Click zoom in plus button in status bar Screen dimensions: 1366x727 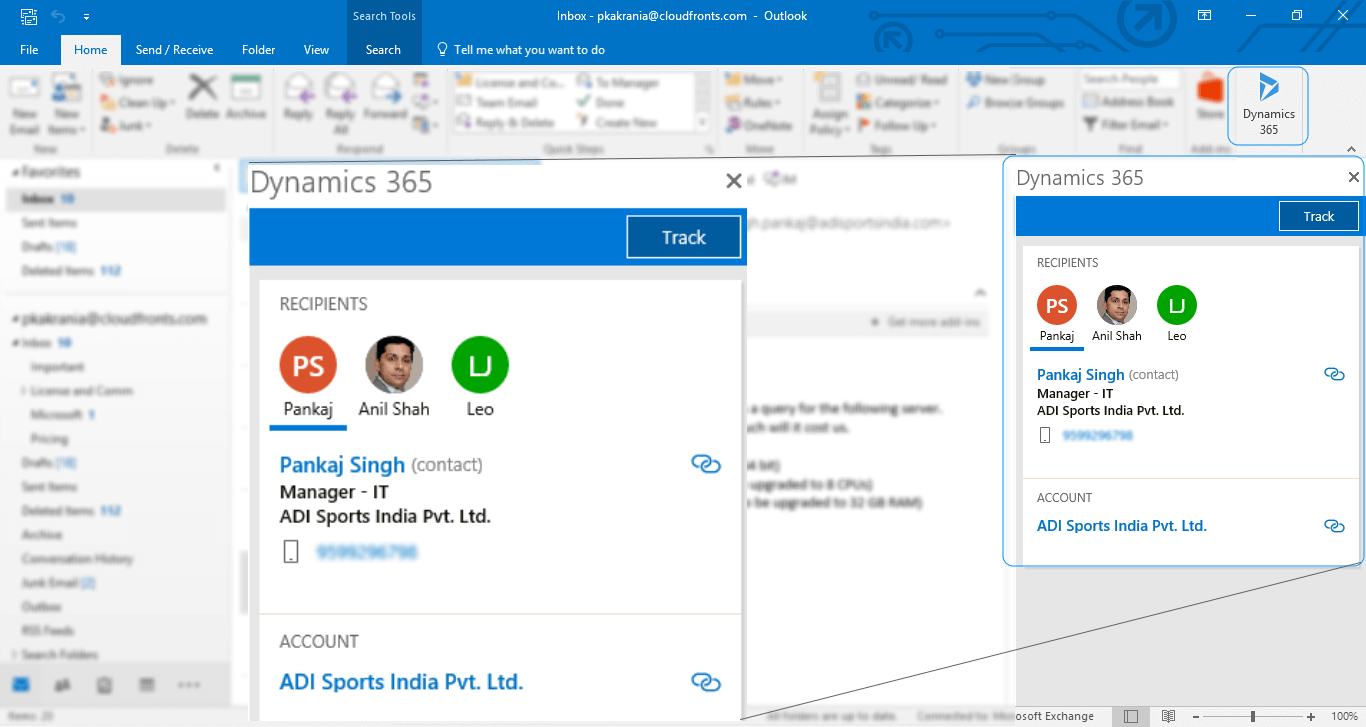pos(1311,716)
